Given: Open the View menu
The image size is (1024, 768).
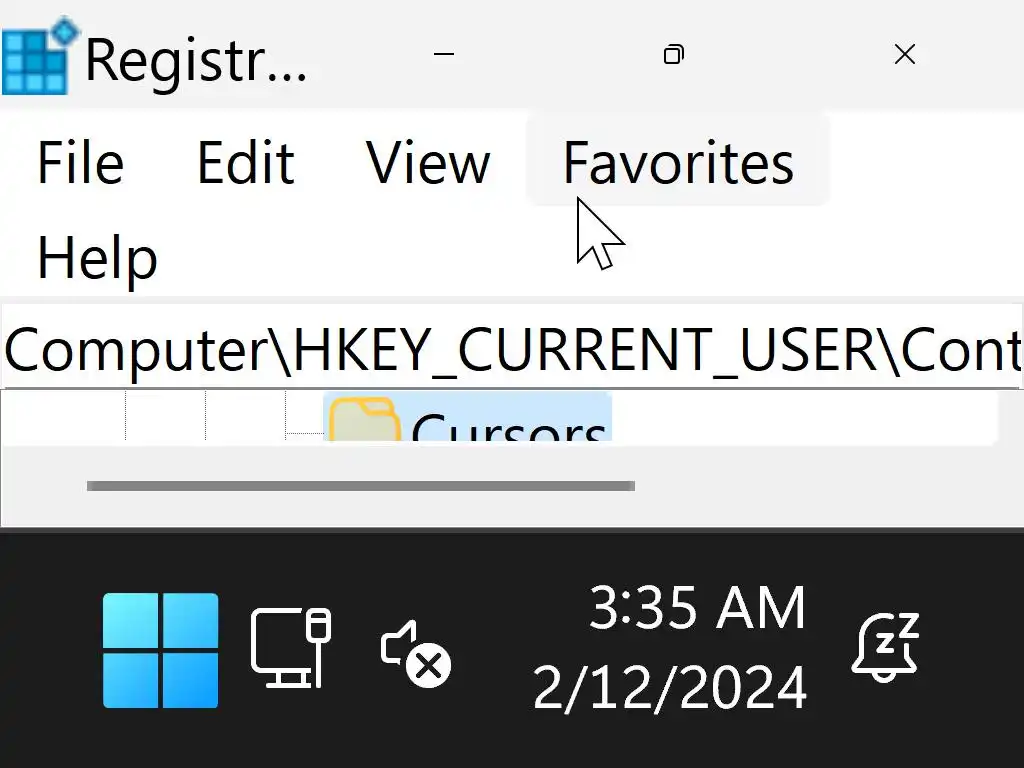Looking at the screenshot, I should tap(428, 163).
